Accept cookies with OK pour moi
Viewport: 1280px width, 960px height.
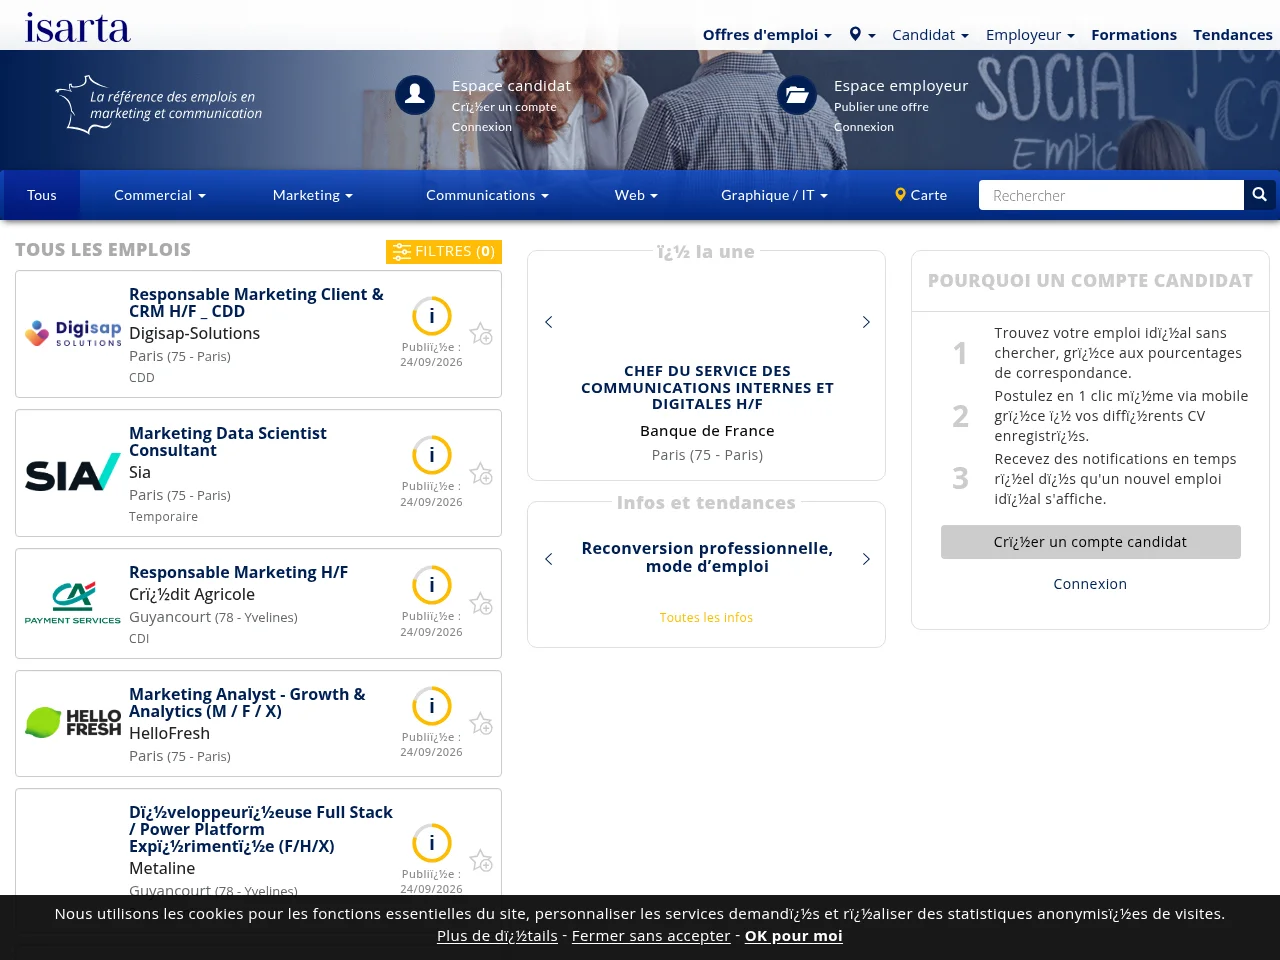click(794, 936)
